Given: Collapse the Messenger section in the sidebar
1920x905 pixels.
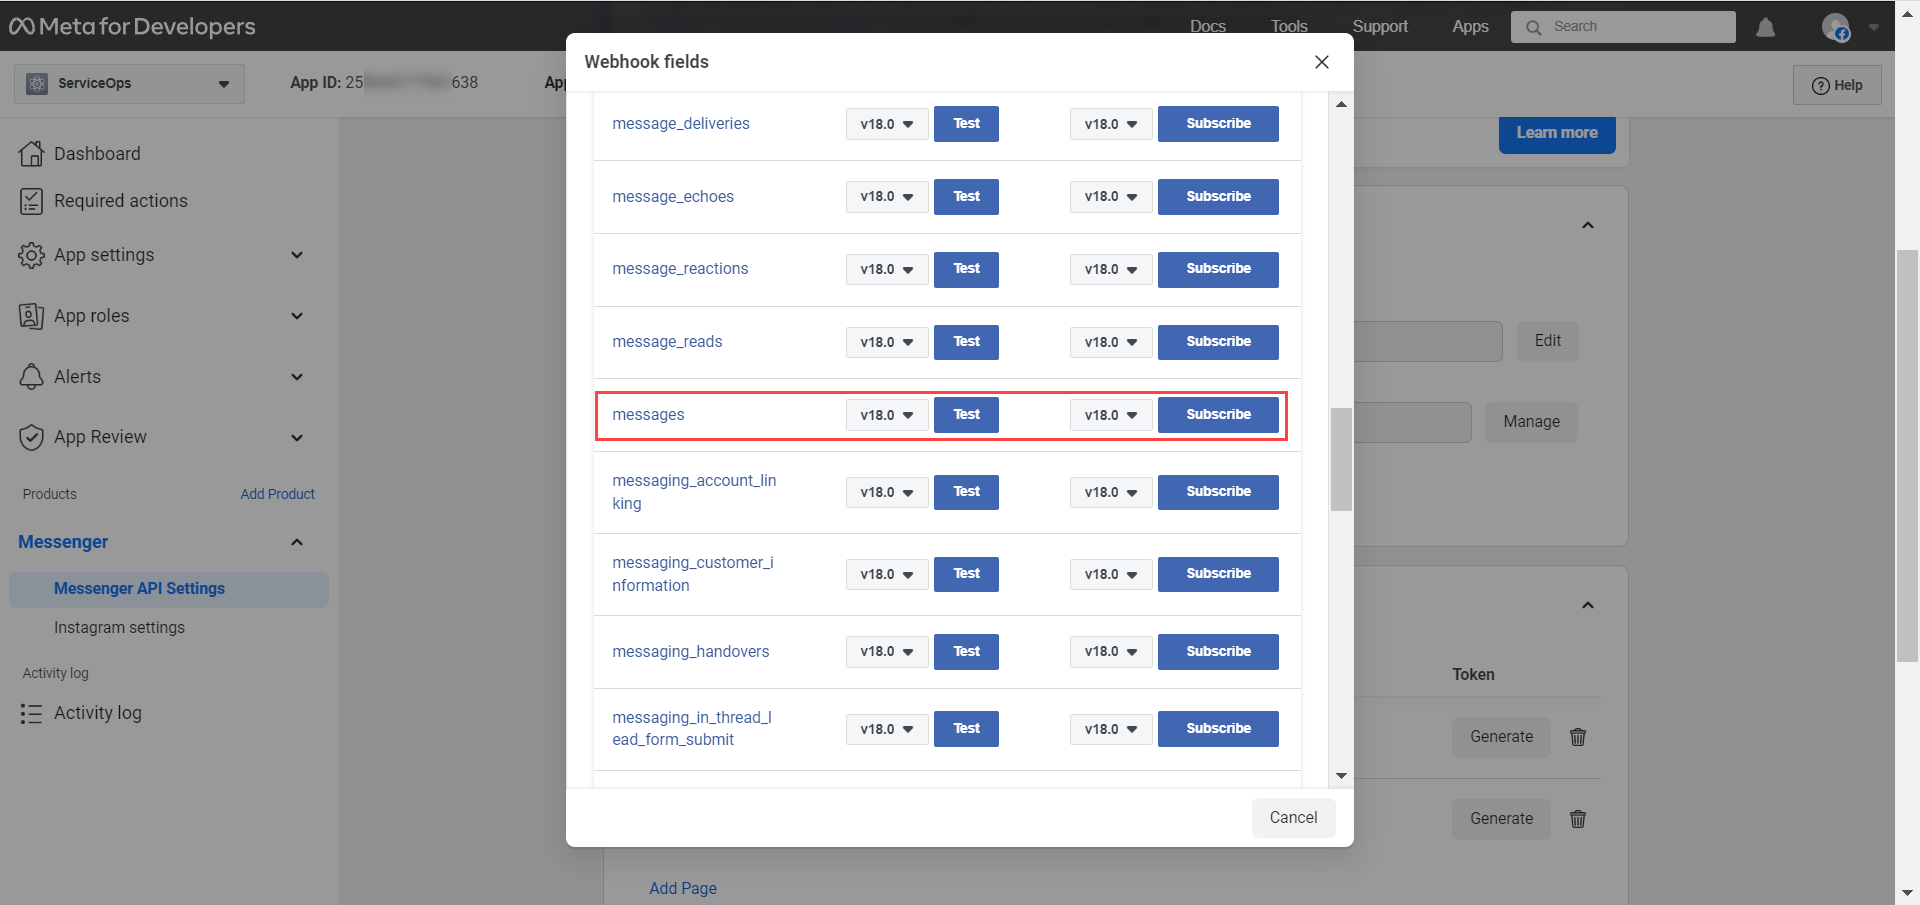Looking at the screenshot, I should tap(297, 542).
